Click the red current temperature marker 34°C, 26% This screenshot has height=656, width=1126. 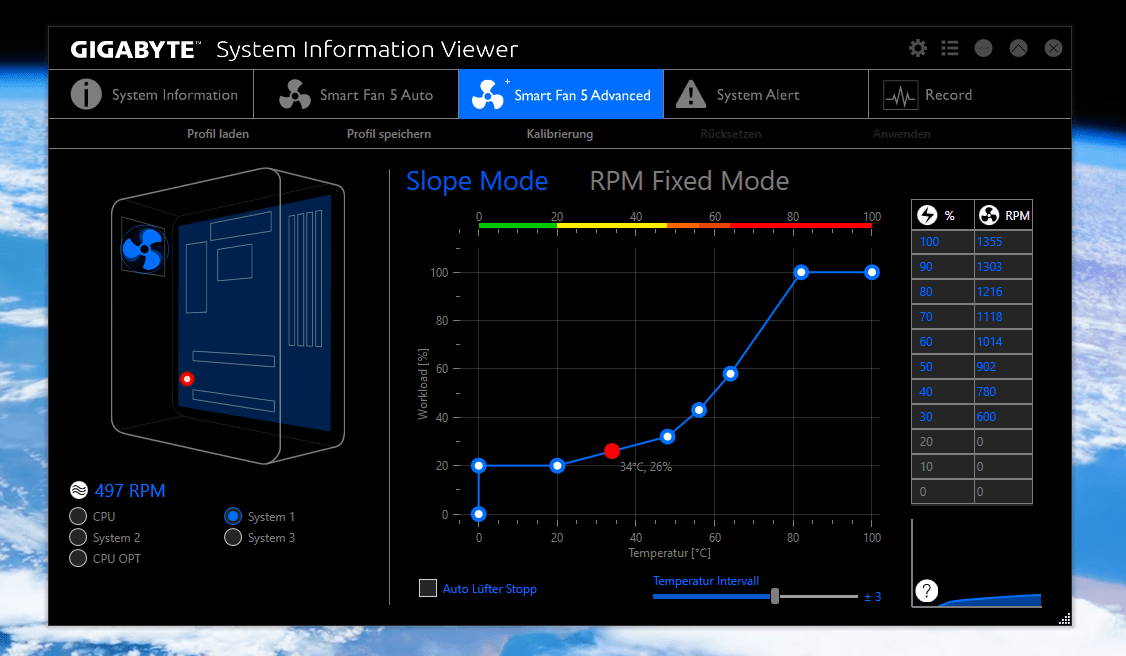[x=612, y=451]
